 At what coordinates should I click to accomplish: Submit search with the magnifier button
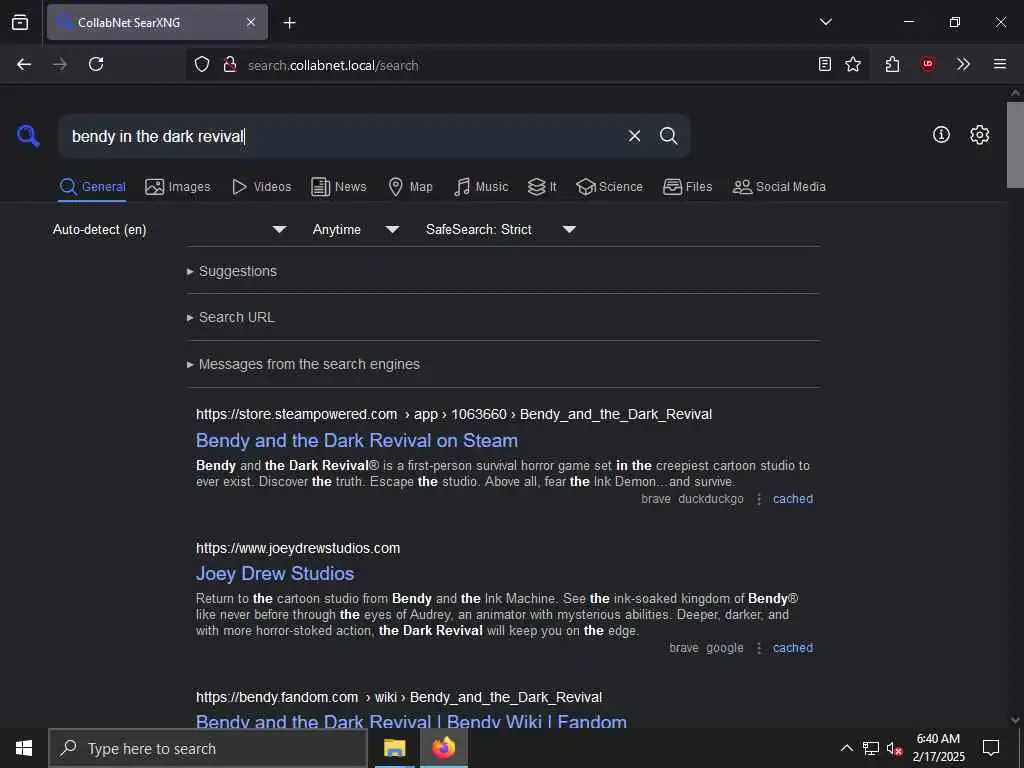pyautogui.click(x=668, y=136)
